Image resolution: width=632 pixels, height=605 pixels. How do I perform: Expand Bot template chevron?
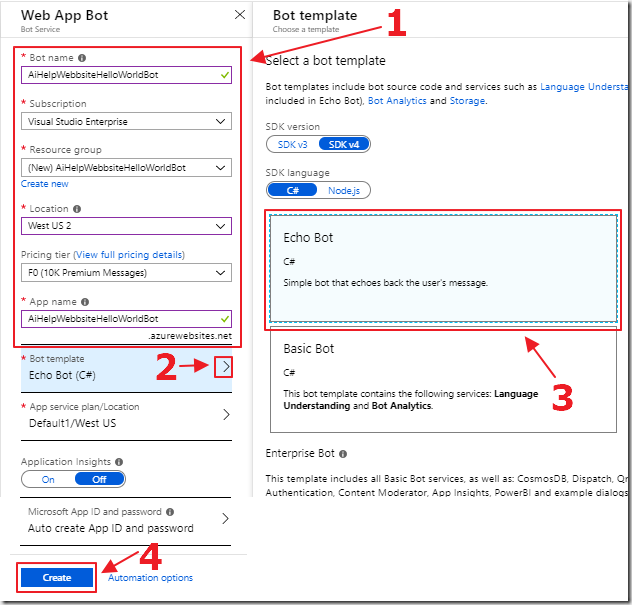pos(226,367)
